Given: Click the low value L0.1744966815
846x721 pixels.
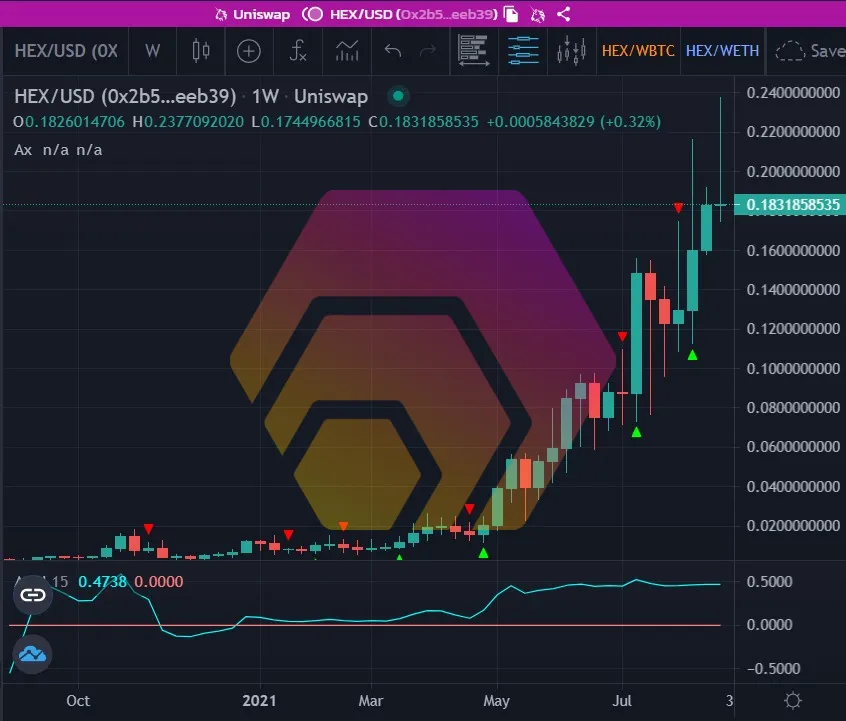Looking at the screenshot, I should point(306,122).
